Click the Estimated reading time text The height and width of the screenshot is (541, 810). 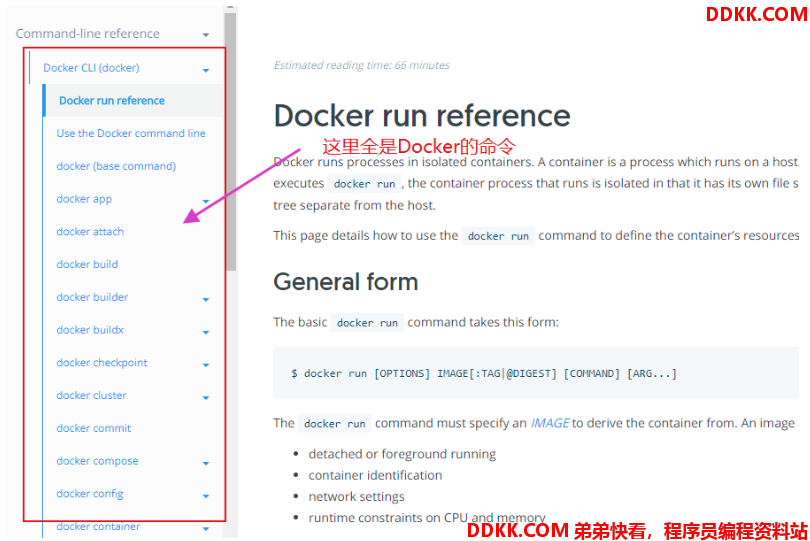click(362, 65)
